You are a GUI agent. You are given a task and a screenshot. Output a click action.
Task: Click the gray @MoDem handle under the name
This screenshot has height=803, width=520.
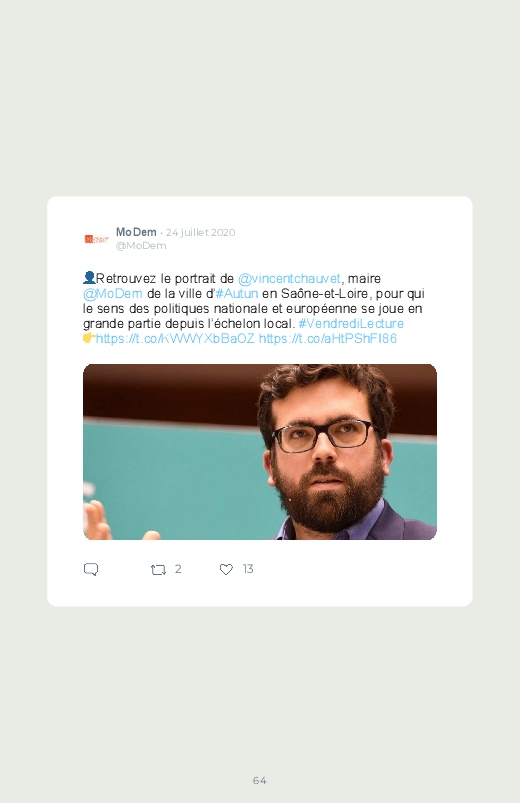141,246
